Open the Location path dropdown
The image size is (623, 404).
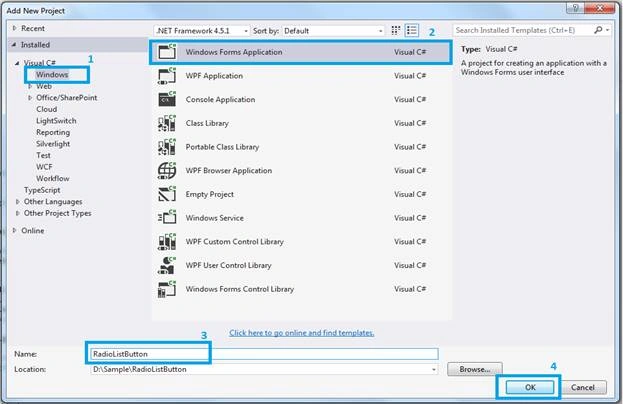tap(434, 369)
